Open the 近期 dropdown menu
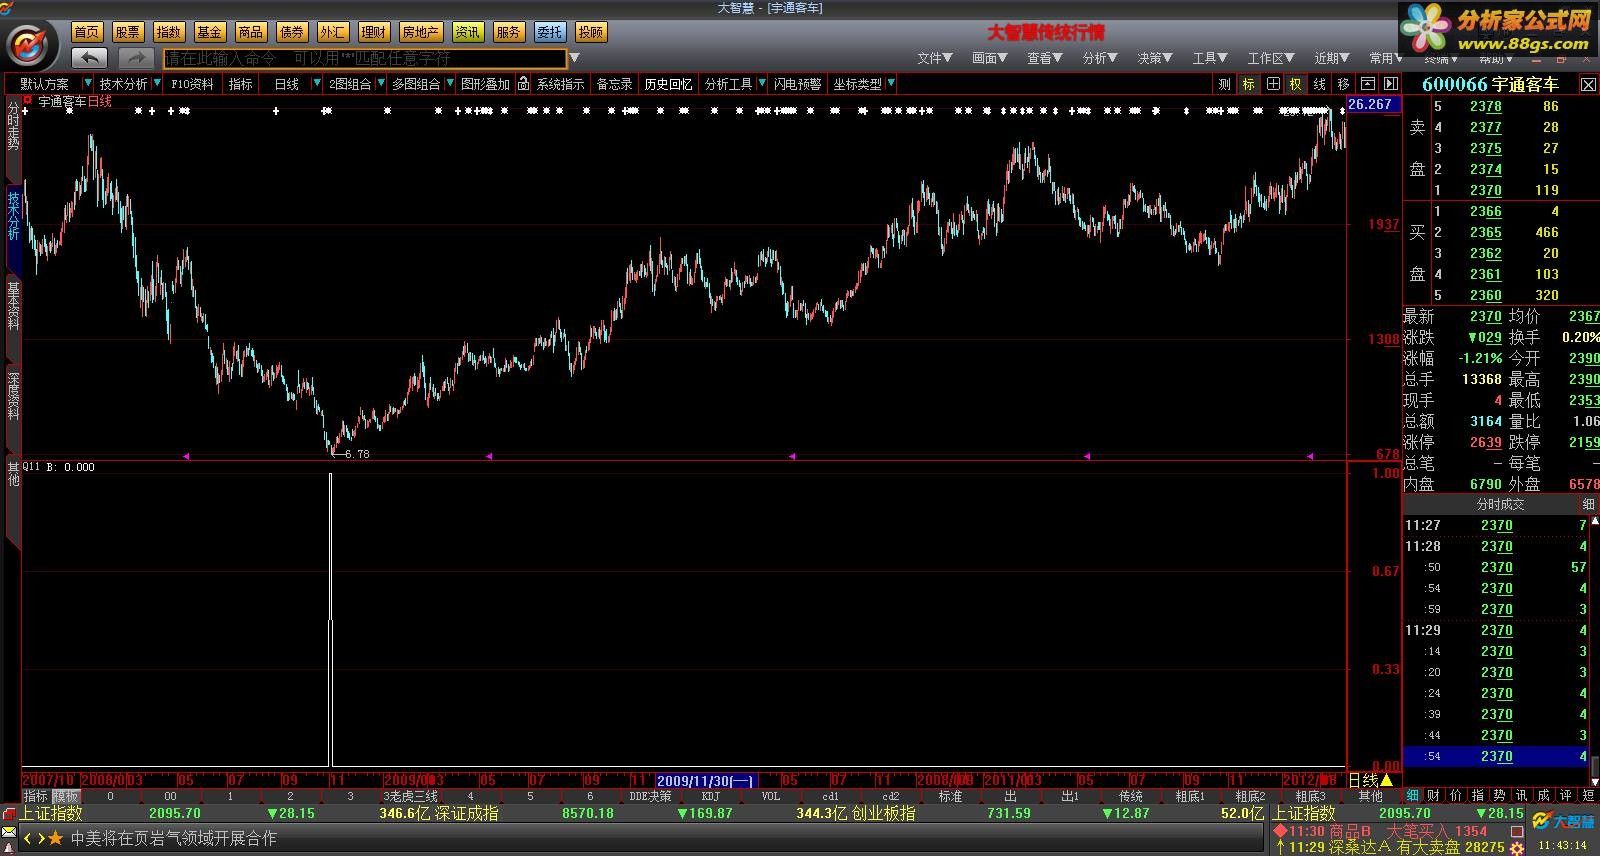This screenshot has height=856, width=1600. pyautogui.click(x=1332, y=58)
